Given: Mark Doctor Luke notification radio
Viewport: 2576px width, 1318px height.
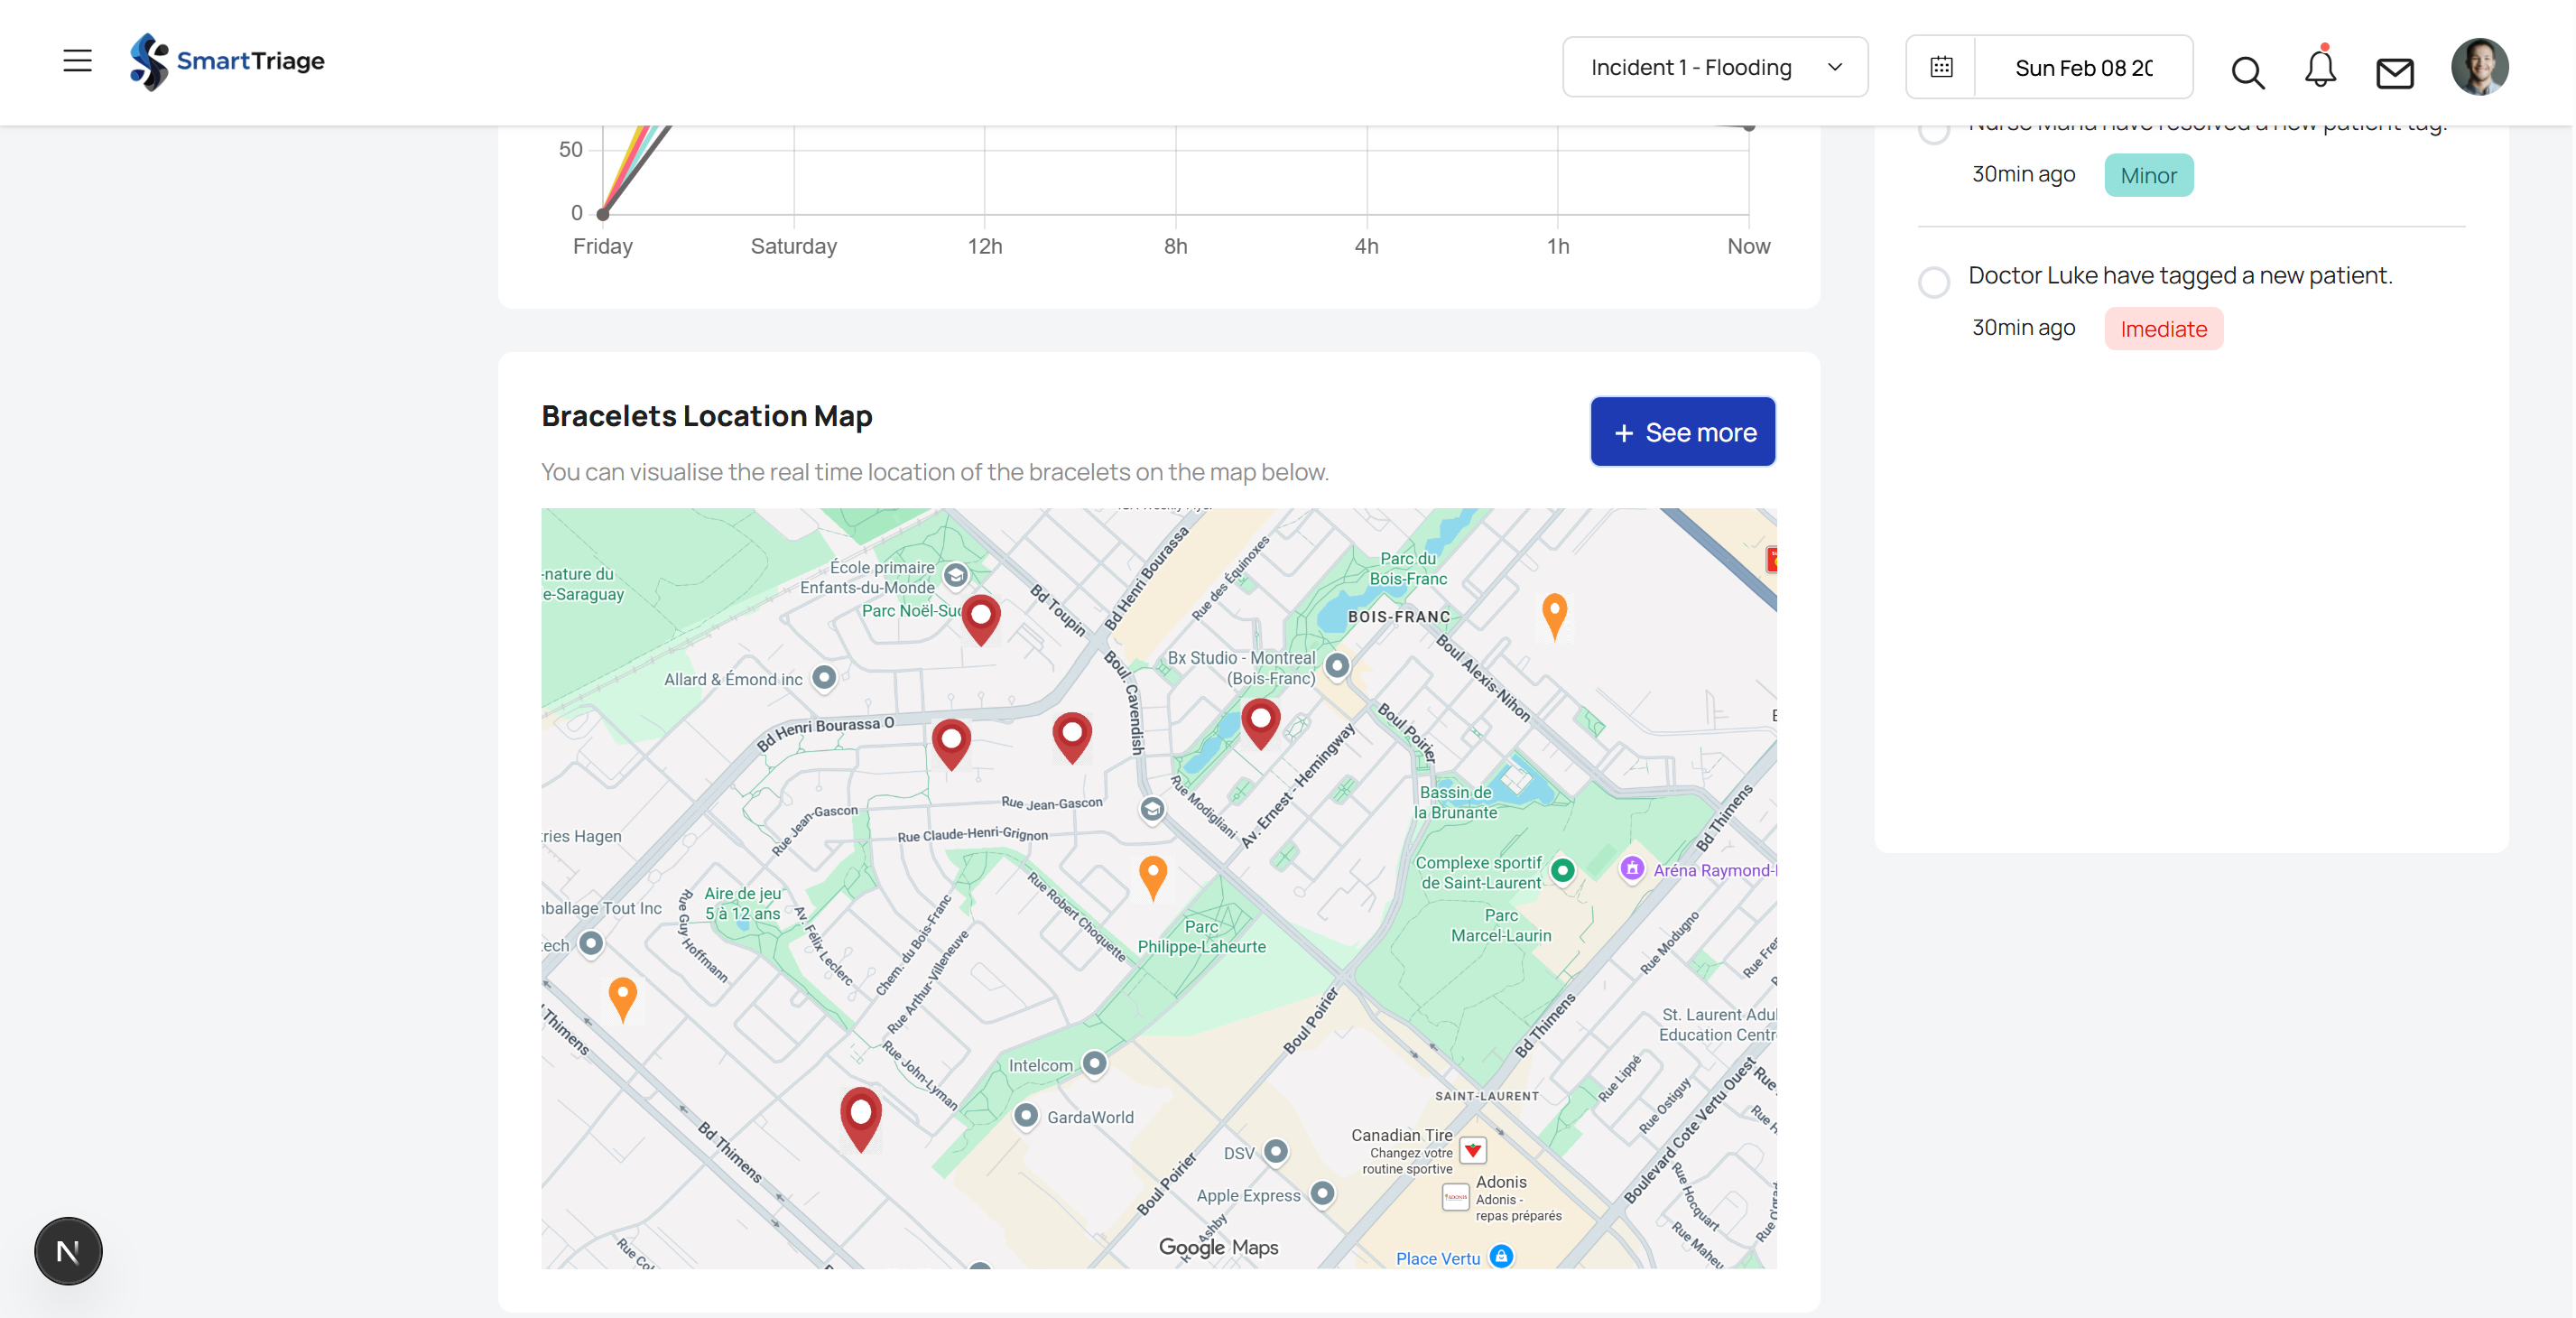Looking at the screenshot, I should click(x=1934, y=282).
